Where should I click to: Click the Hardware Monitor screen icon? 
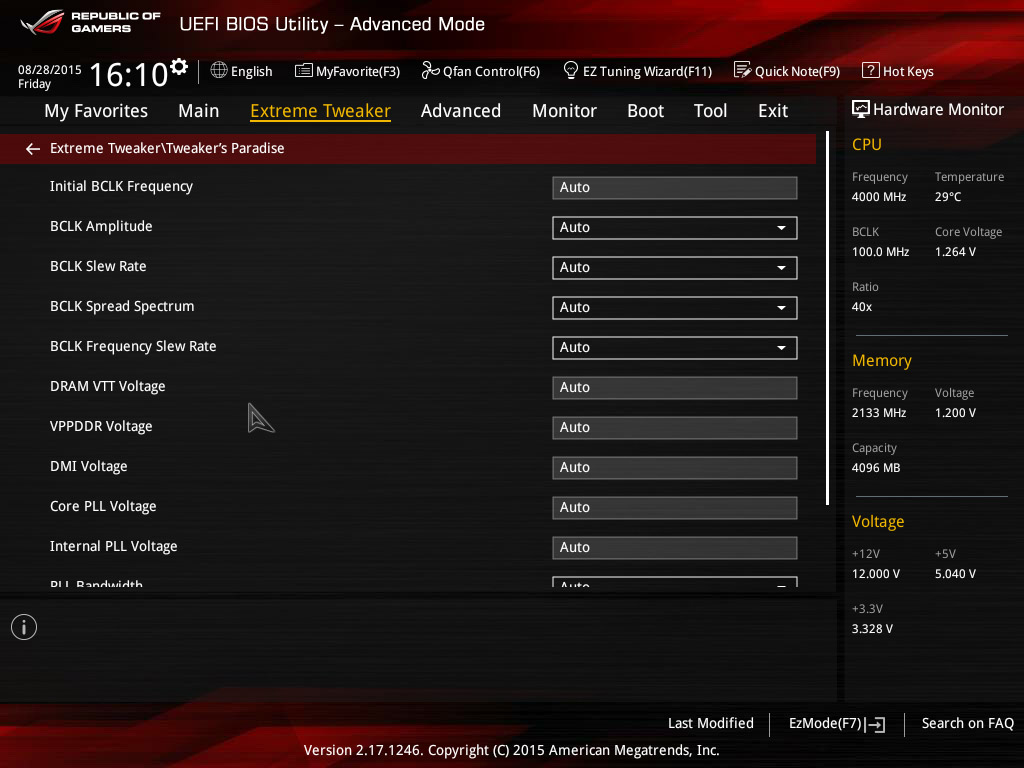point(861,109)
